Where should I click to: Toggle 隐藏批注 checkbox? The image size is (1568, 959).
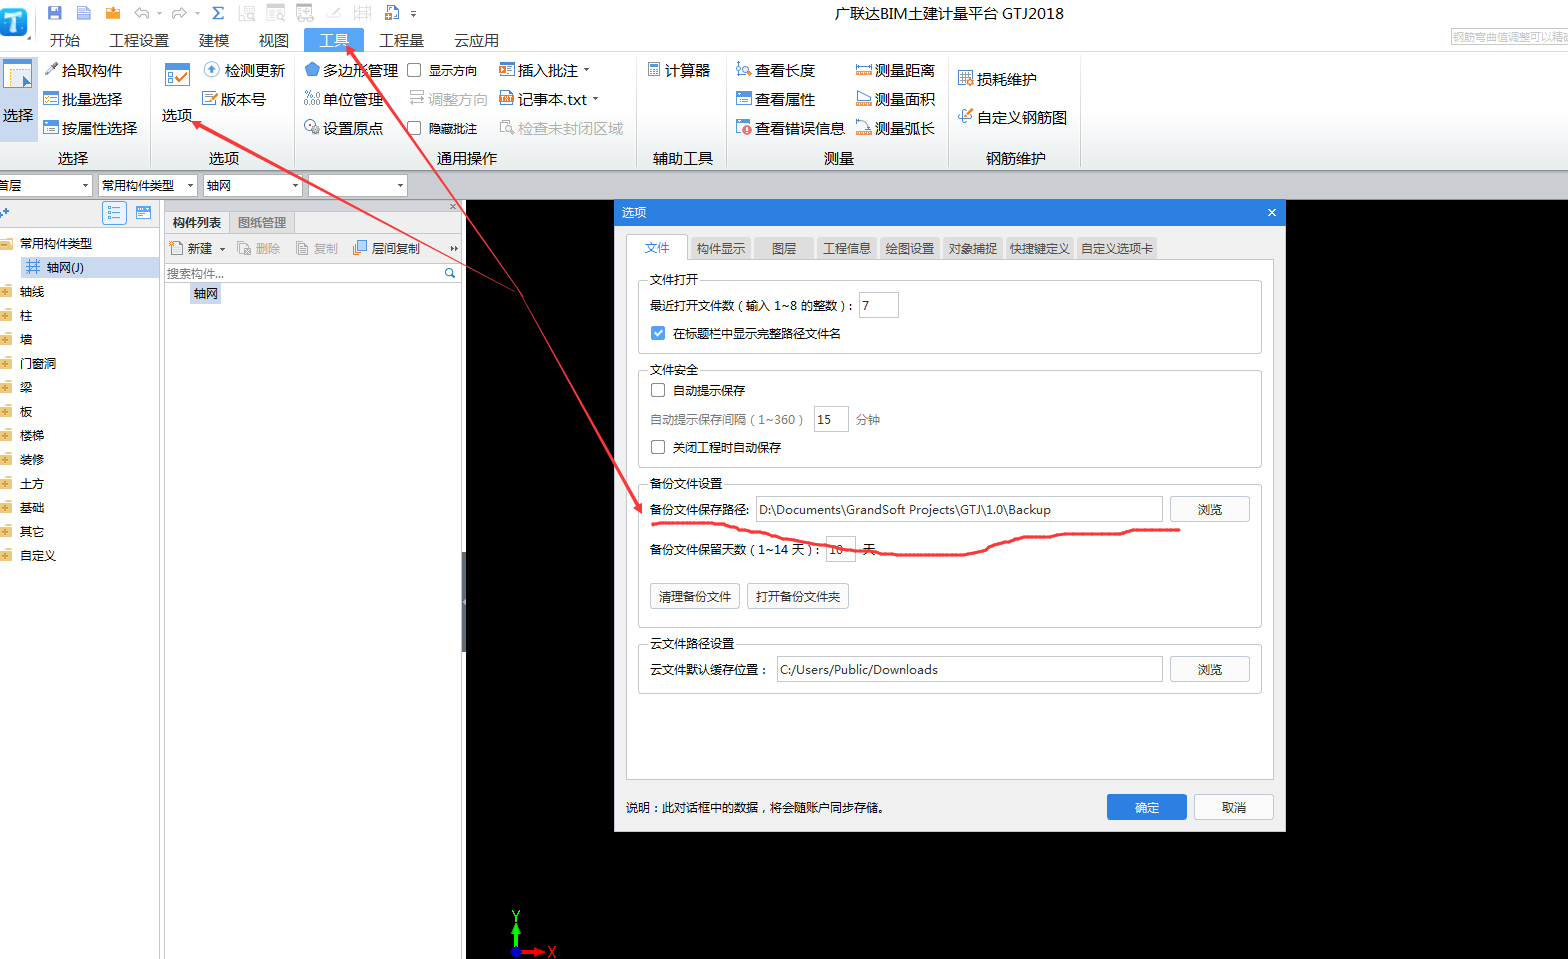[414, 128]
